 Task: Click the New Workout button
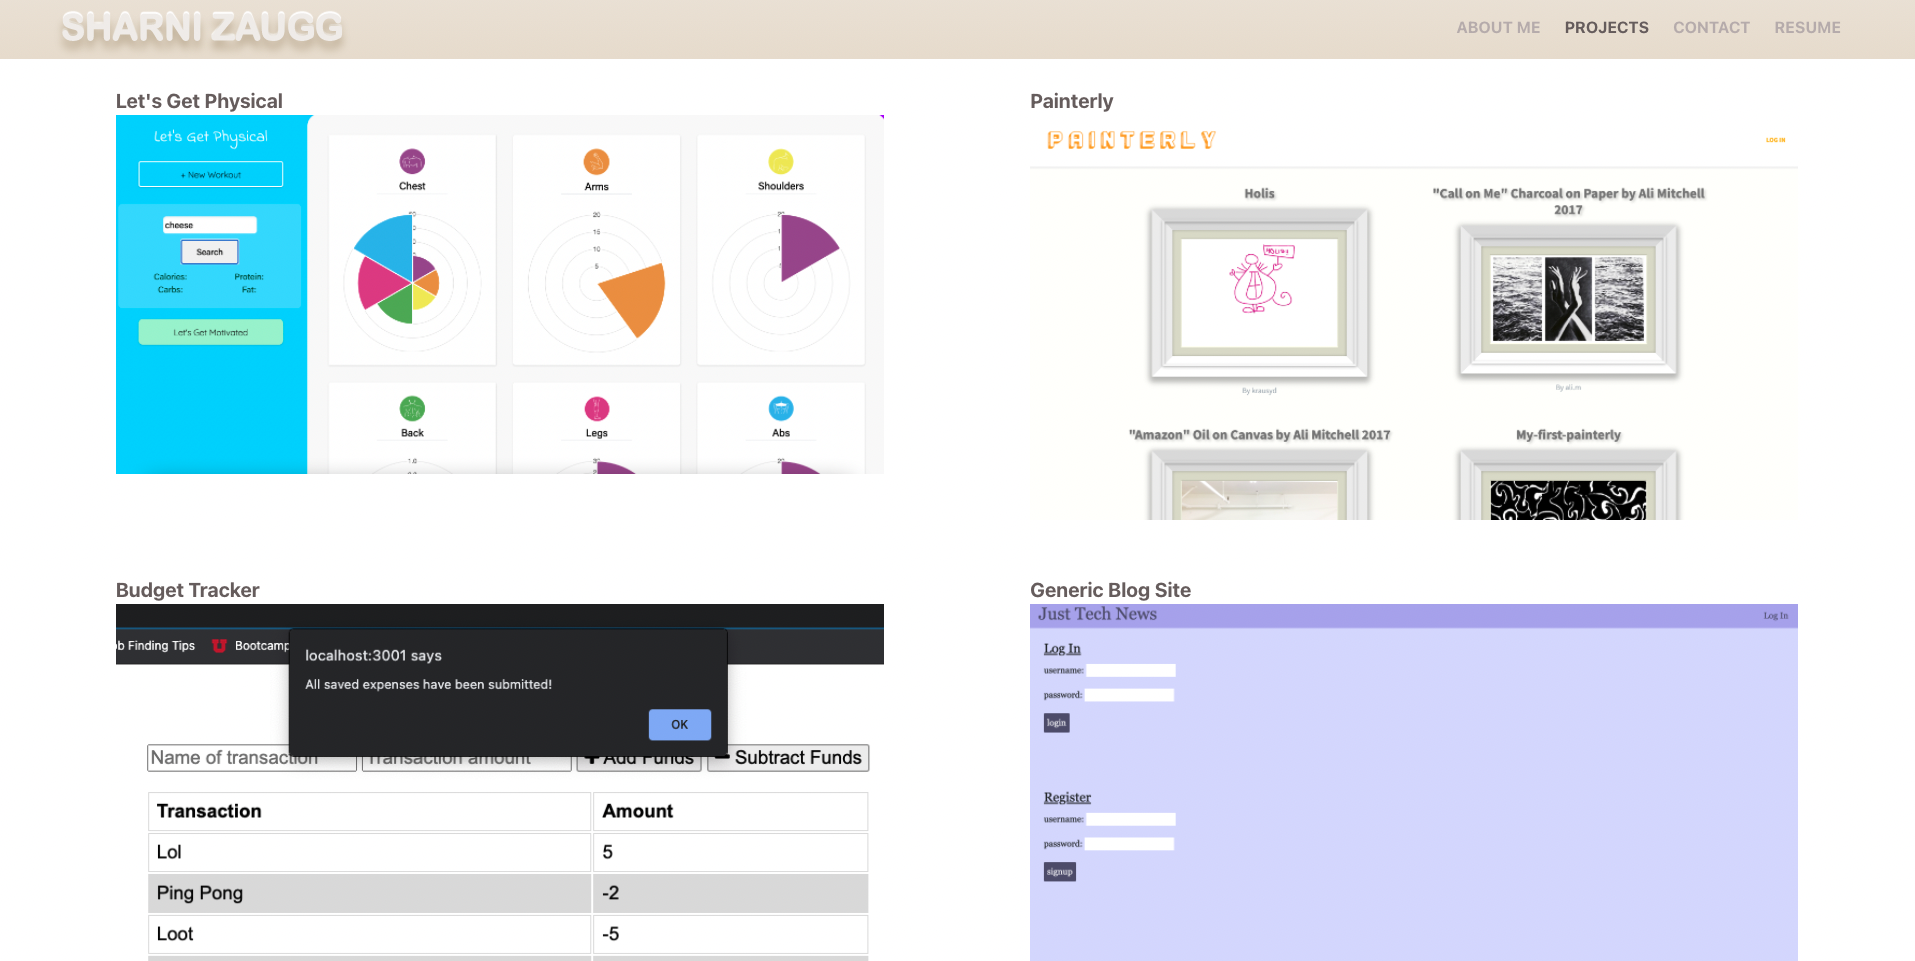point(210,174)
